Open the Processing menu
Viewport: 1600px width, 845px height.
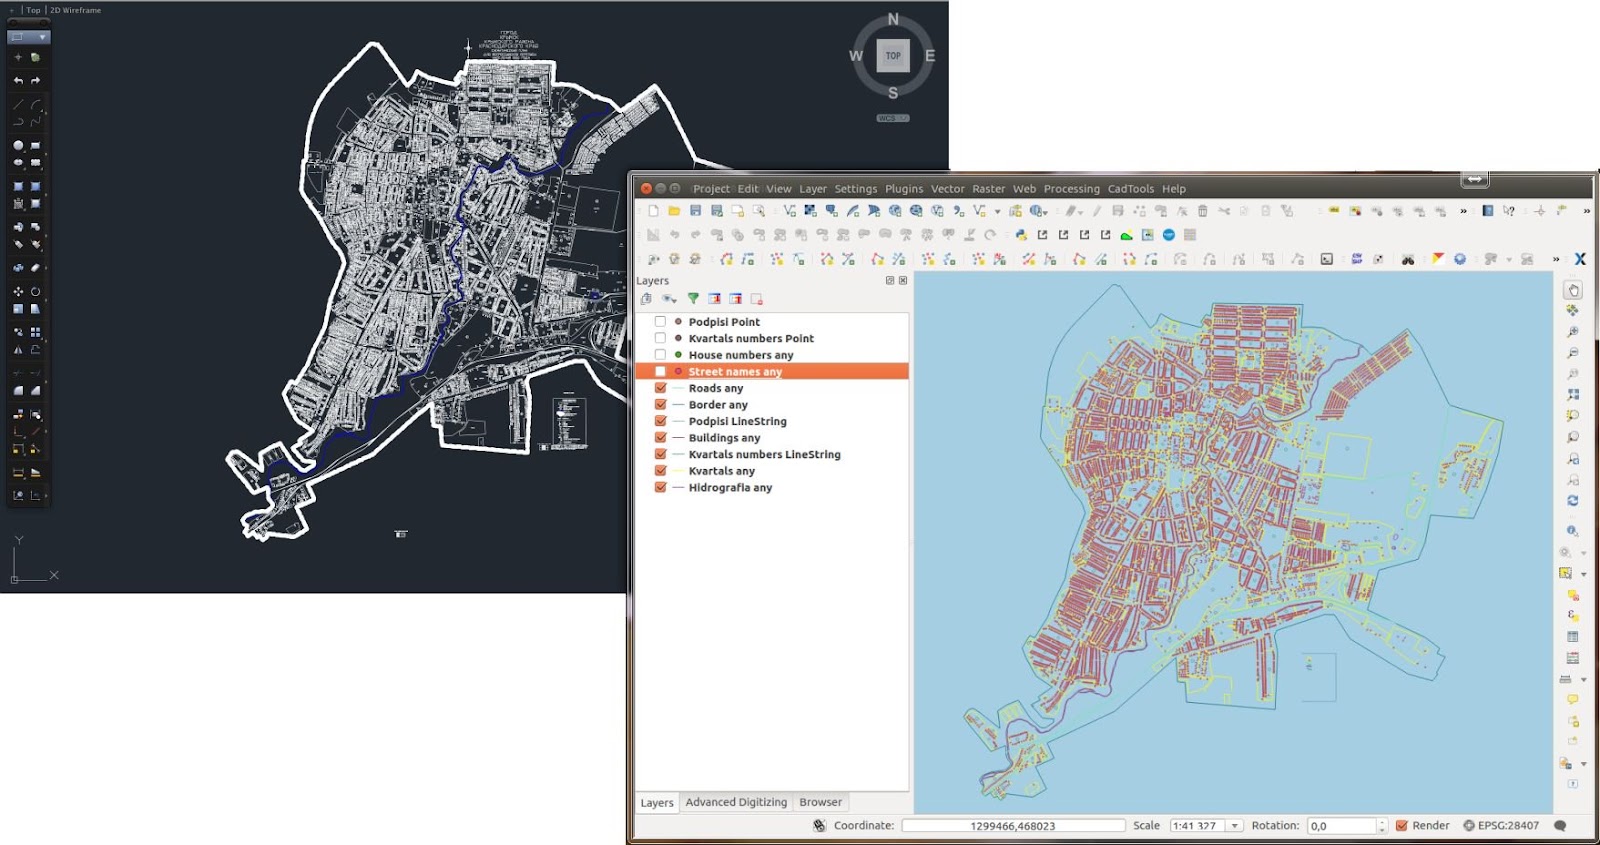point(1071,189)
